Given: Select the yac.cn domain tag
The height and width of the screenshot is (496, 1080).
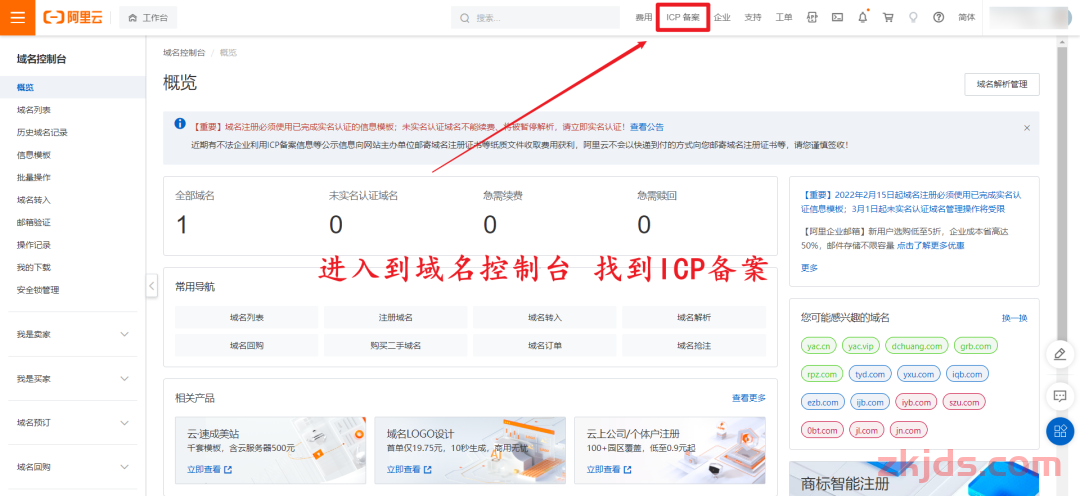Looking at the screenshot, I should coord(819,346).
